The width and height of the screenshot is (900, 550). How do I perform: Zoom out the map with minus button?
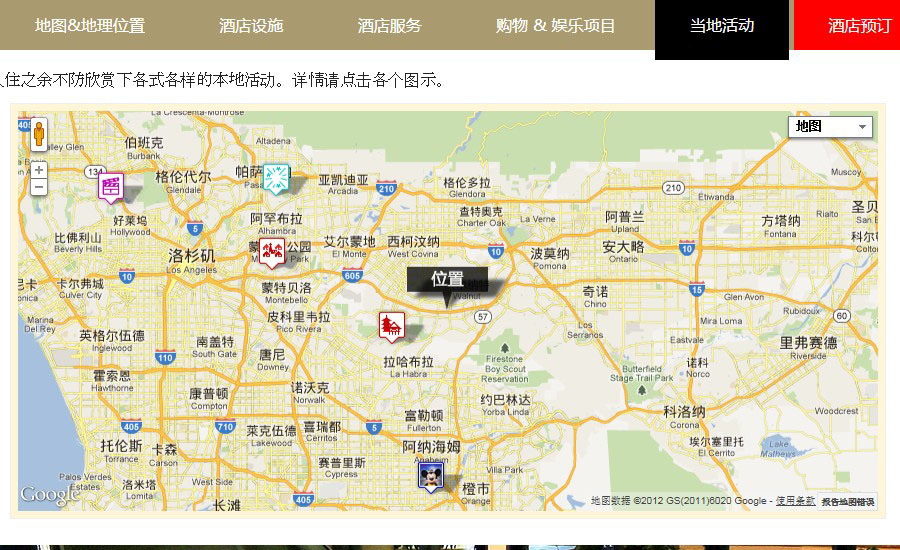[x=38, y=187]
